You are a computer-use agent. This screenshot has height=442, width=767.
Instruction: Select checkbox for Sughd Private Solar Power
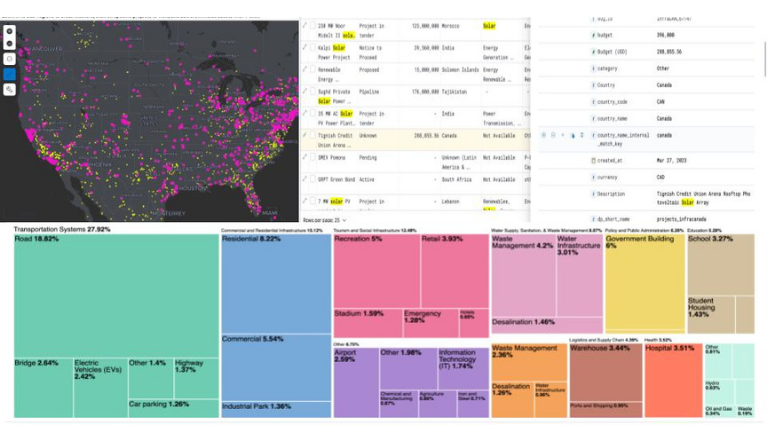(313, 91)
